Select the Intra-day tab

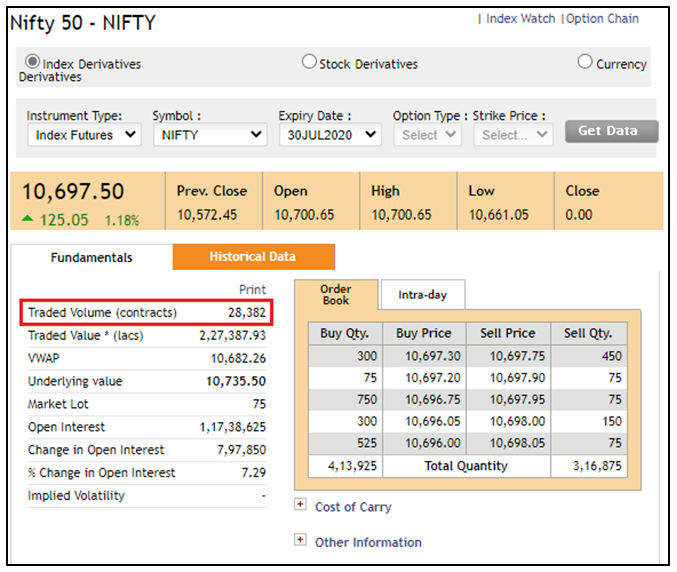click(x=423, y=294)
